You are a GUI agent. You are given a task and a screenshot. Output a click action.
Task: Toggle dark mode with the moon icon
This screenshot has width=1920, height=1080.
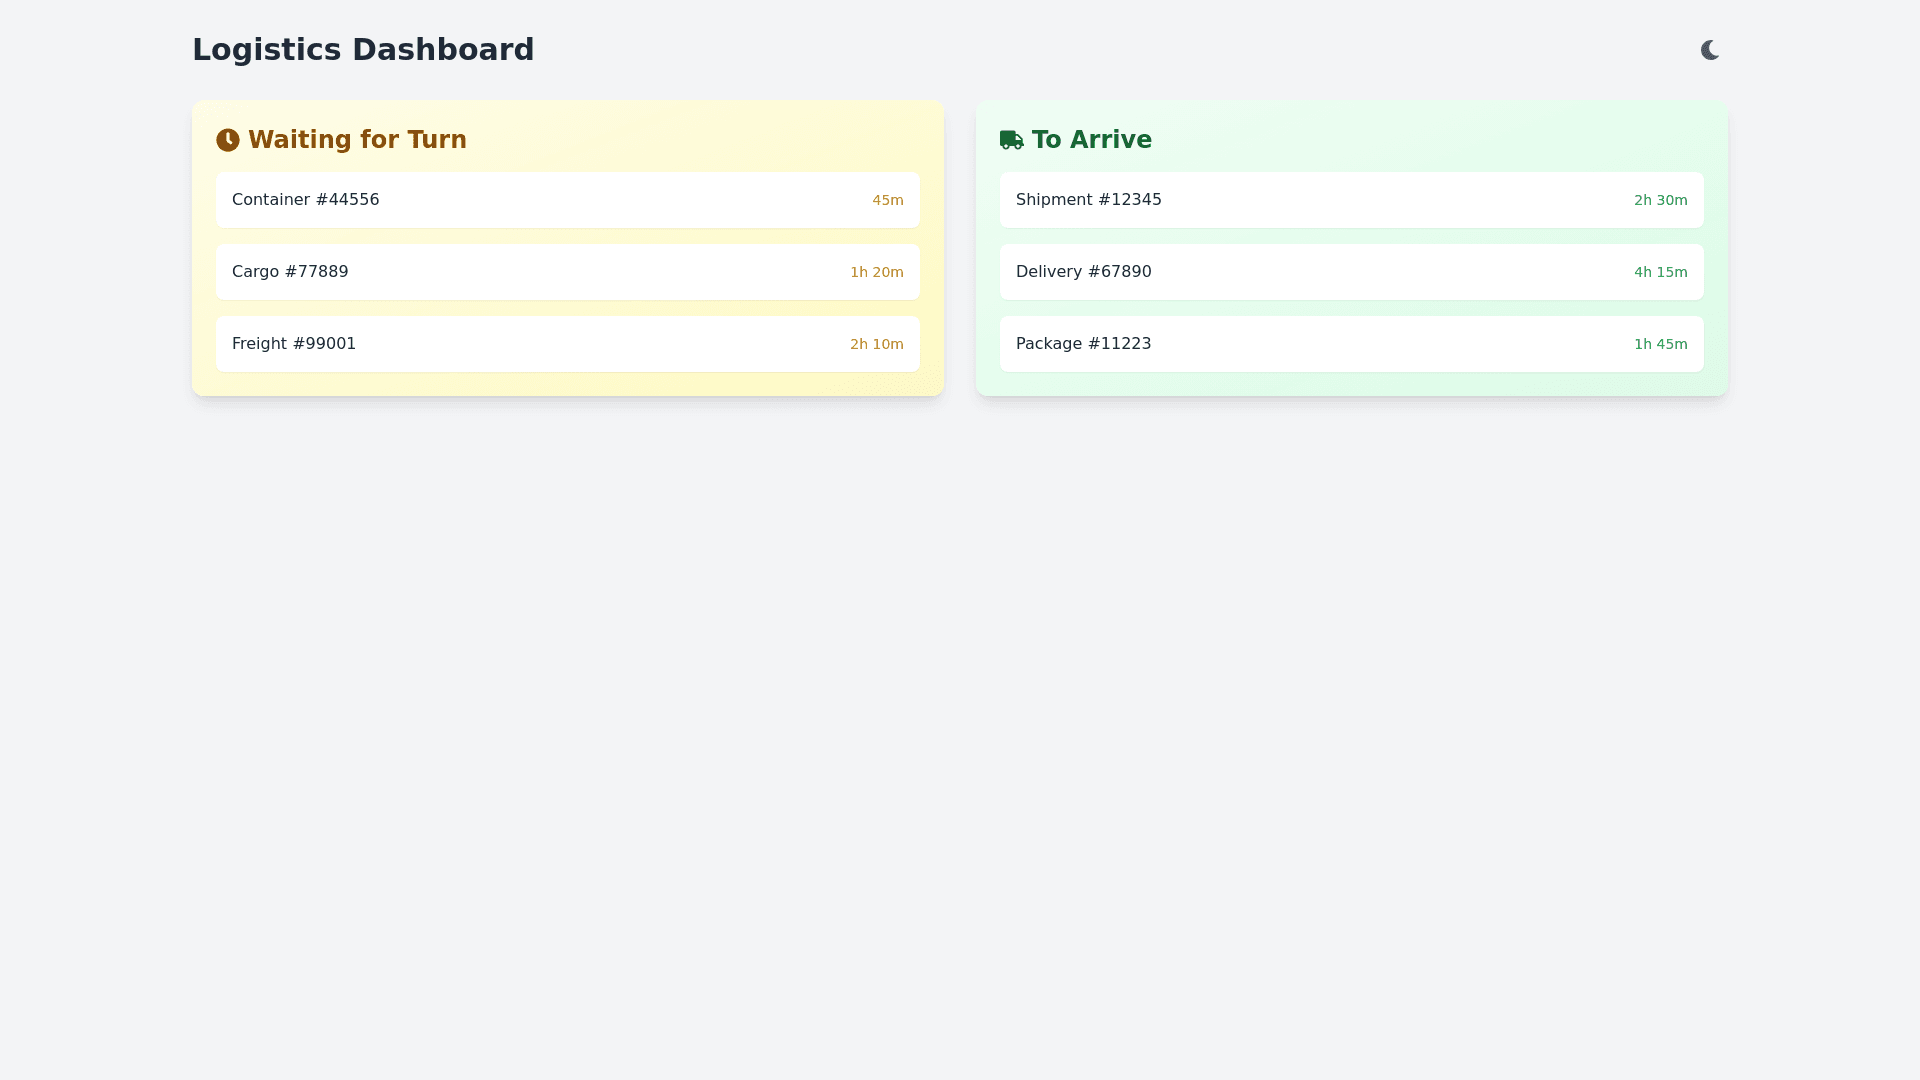(1710, 49)
